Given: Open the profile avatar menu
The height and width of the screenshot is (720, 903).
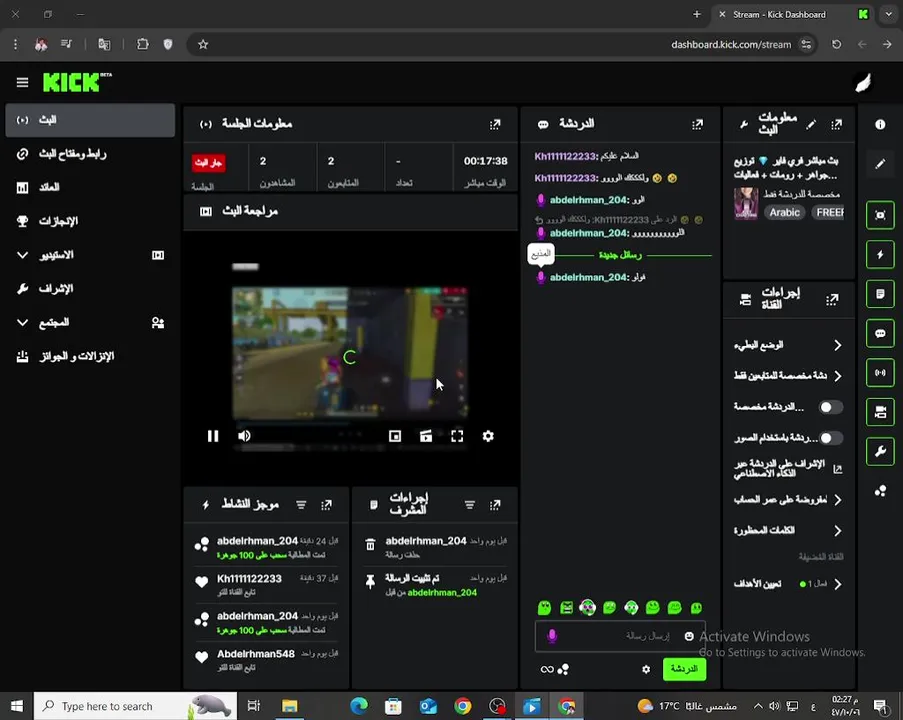Looking at the screenshot, I should pyautogui.click(x=863, y=83).
